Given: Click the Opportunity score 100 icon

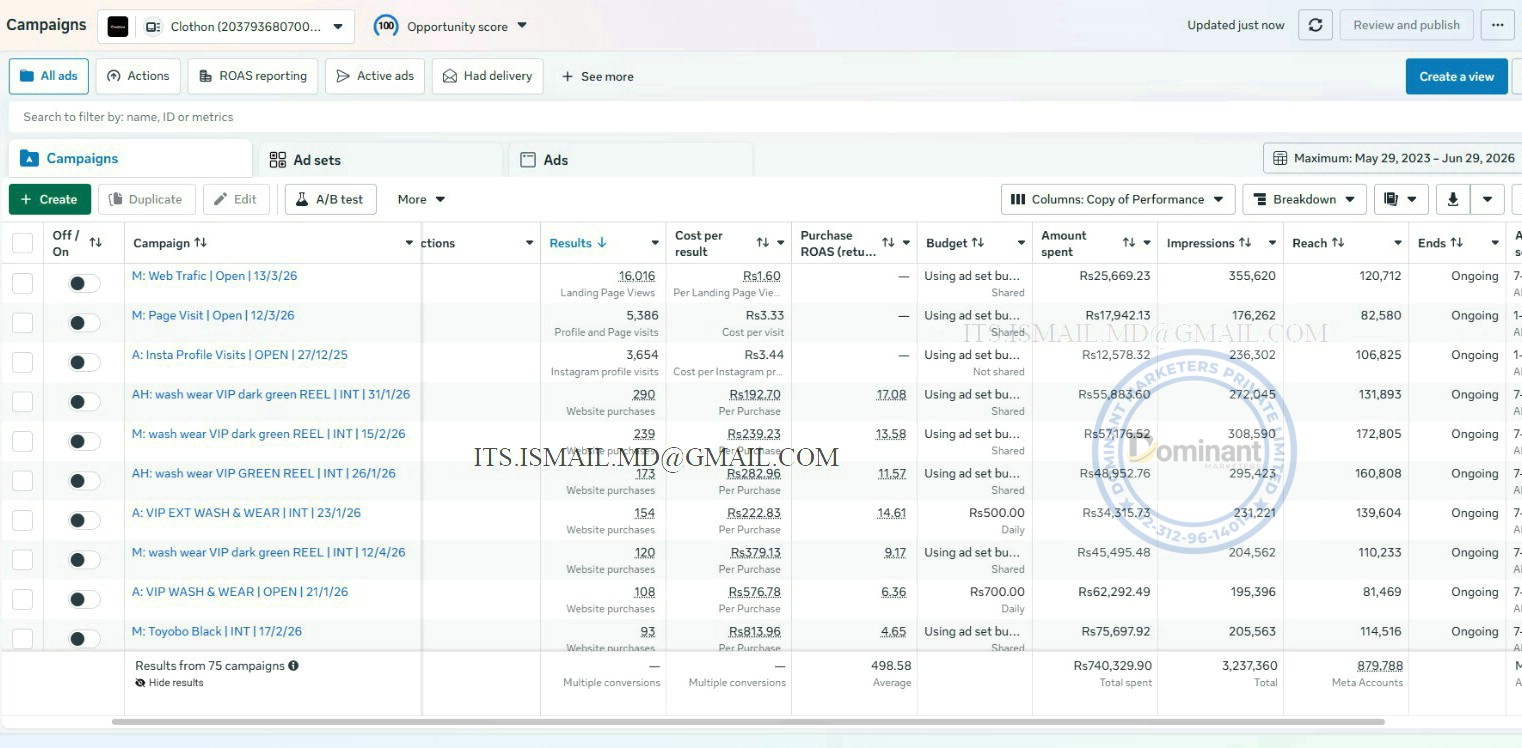Looking at the screenshot, I should click(x=386, y=26).
